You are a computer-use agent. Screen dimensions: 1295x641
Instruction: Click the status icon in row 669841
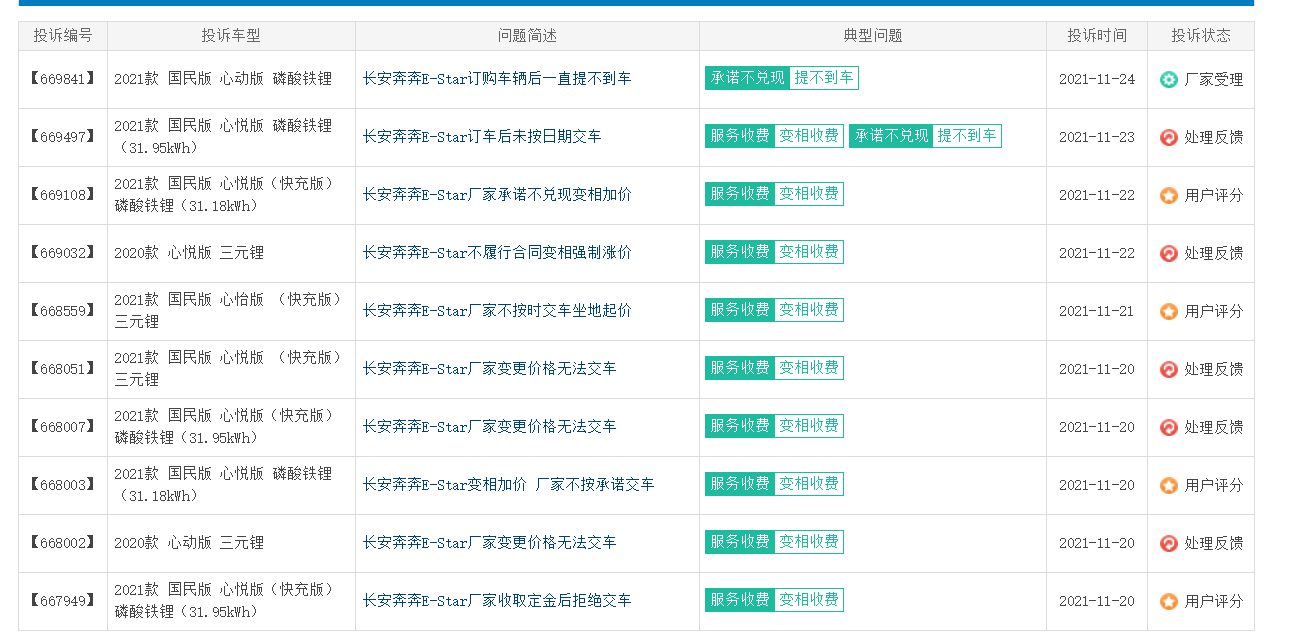[1168, 79]
